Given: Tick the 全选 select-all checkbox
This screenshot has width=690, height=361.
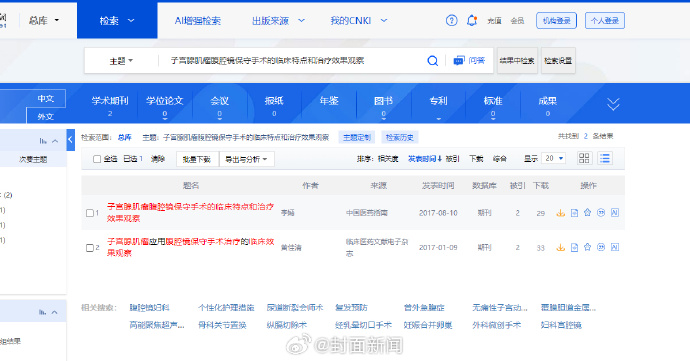Looking at the screenshot, I should pos(97,159).
